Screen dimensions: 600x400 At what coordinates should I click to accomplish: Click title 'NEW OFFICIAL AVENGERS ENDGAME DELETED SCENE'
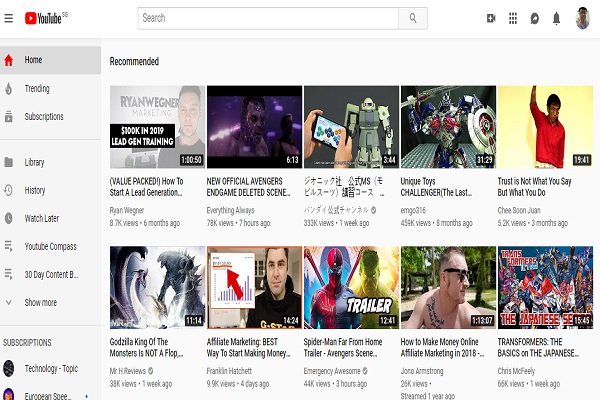click(248, 187)
